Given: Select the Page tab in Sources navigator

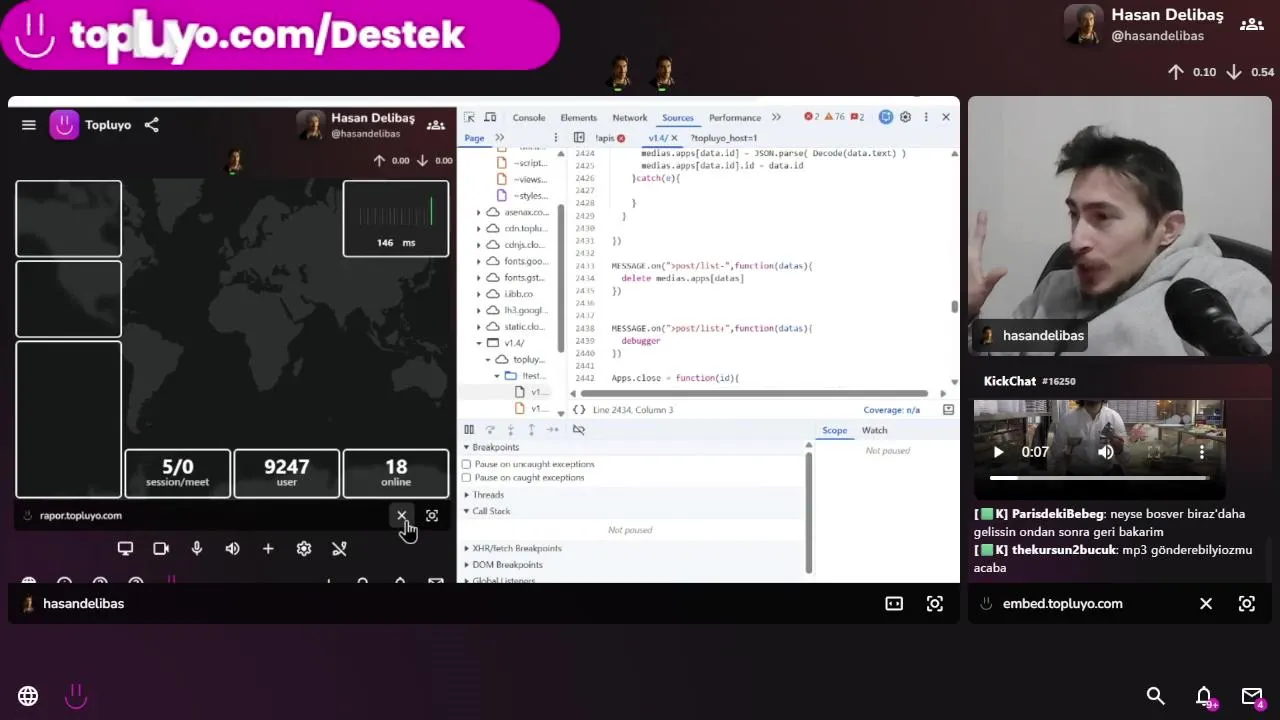Looking at the screenshot, I should click(474, 138).
